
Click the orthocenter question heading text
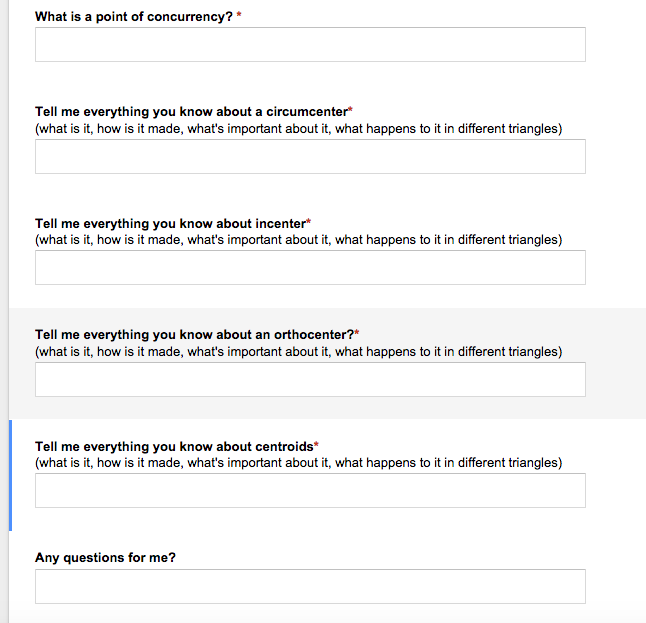194,335
